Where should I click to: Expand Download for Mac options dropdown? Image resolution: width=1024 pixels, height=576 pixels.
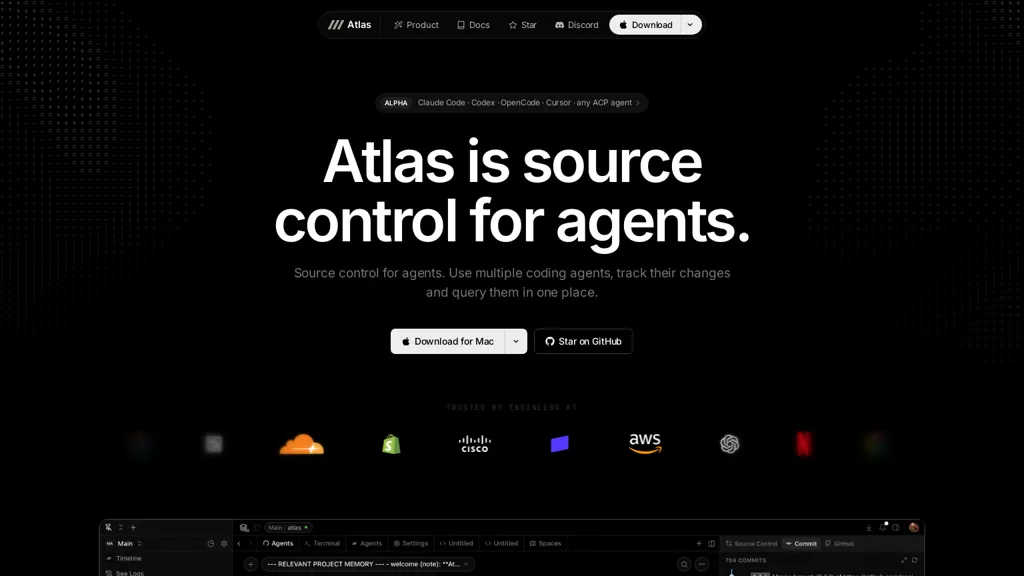[x=516, y=341]
